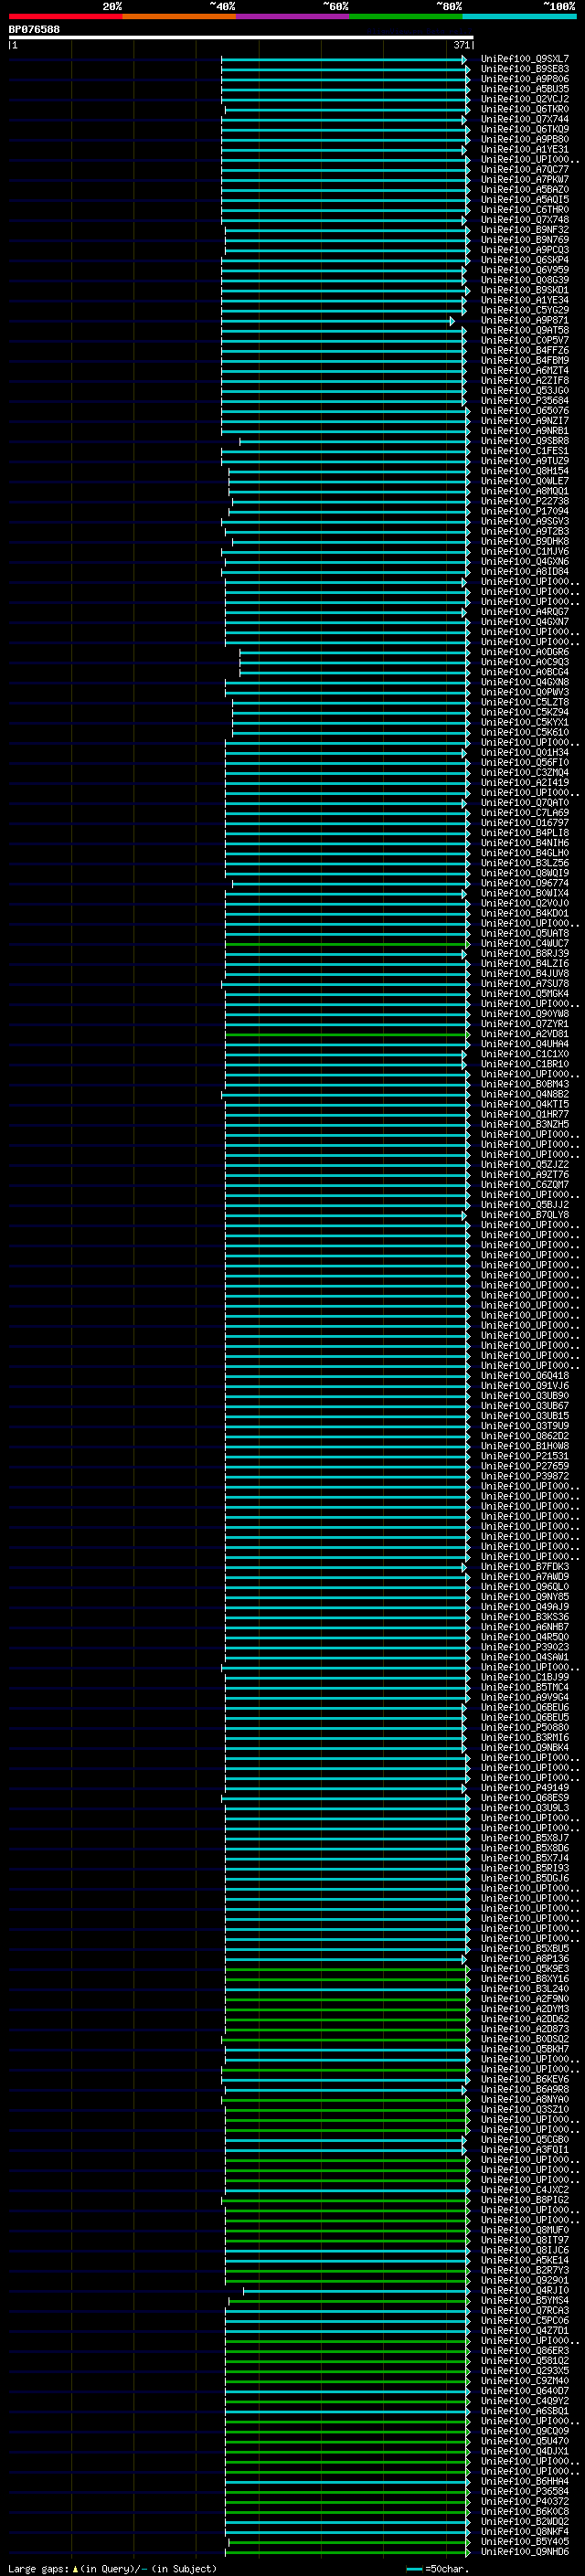Screen dimensions: 585x2576
Task: Select hit label UniRef100_Q96QL0
Action: 524,1586
